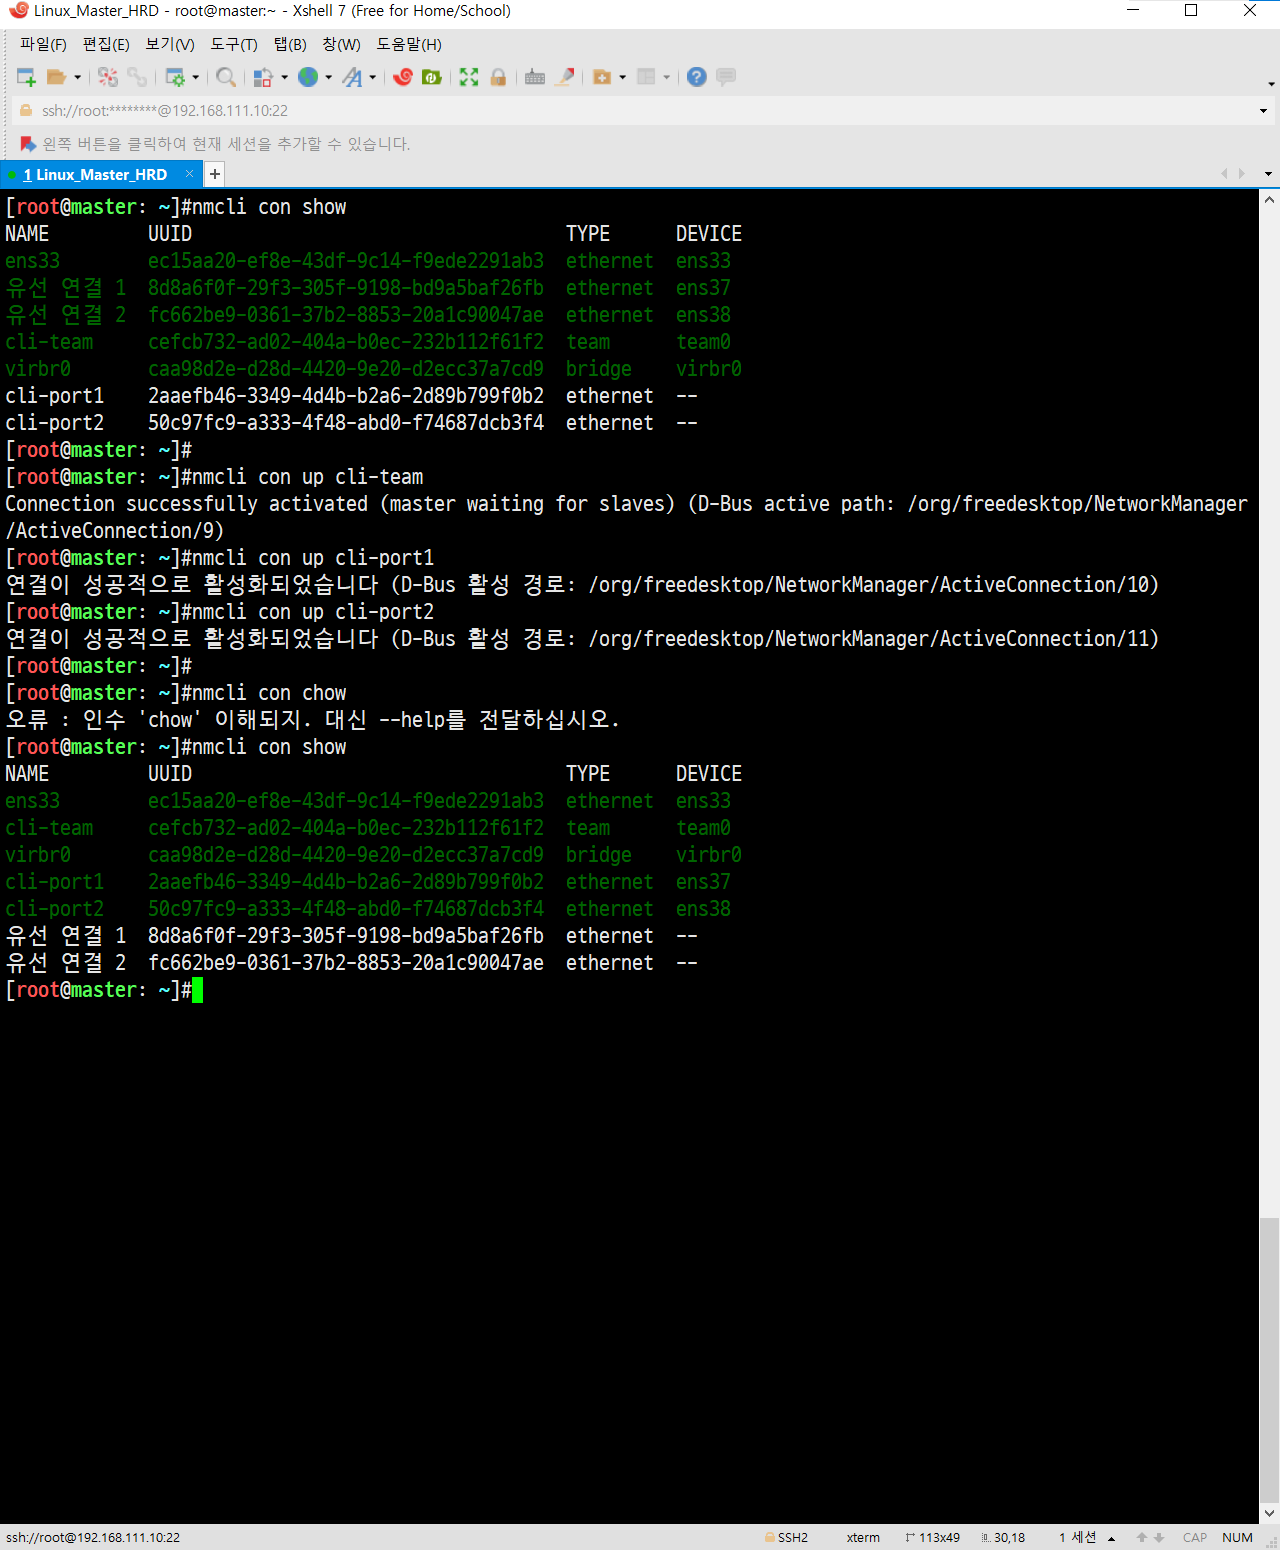Expand the Font dropdown arrow

372,77
